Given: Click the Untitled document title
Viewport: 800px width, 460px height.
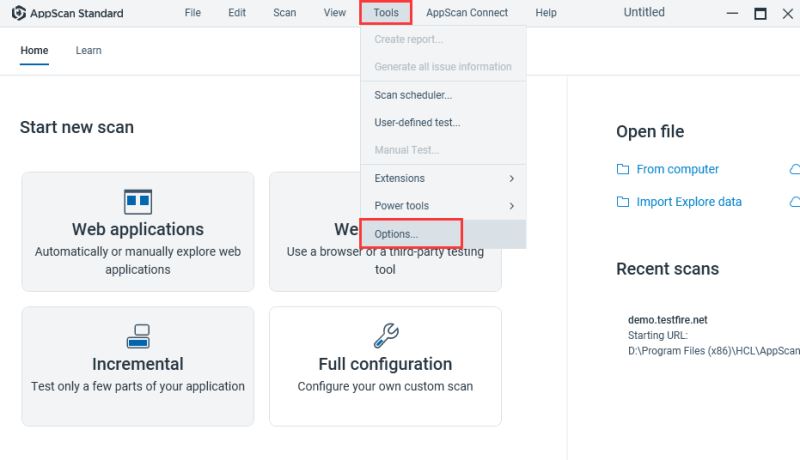Looking at the screenshot, I should [x=644, y=12].
